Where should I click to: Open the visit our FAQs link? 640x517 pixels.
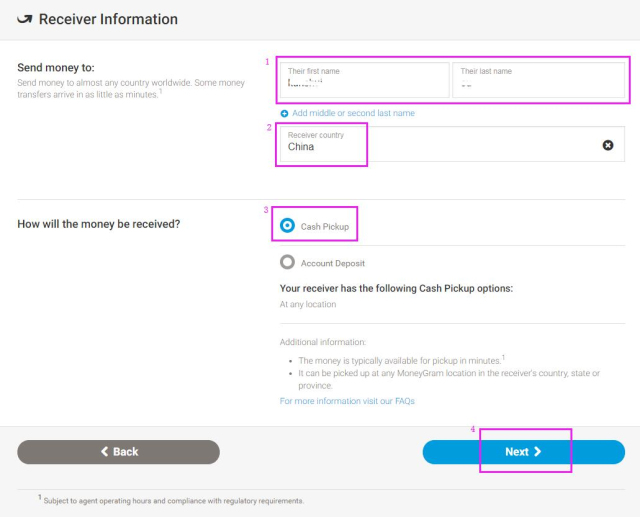click(347, 401)
